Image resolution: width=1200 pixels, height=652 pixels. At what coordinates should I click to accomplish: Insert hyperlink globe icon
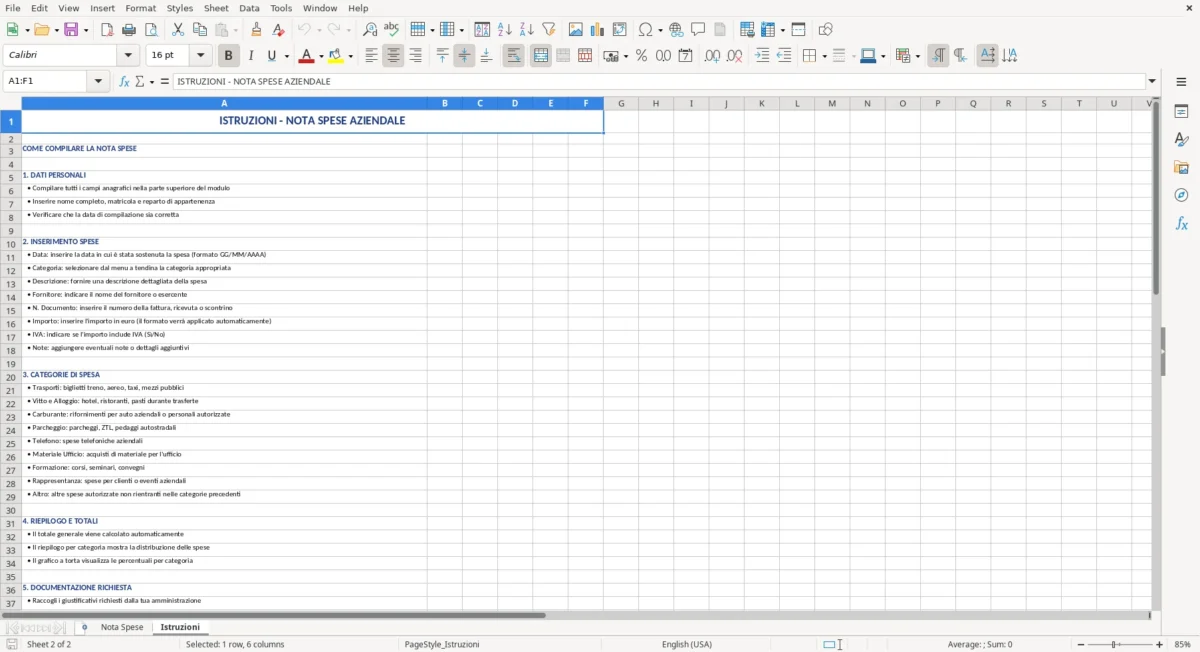pos(676,30)
